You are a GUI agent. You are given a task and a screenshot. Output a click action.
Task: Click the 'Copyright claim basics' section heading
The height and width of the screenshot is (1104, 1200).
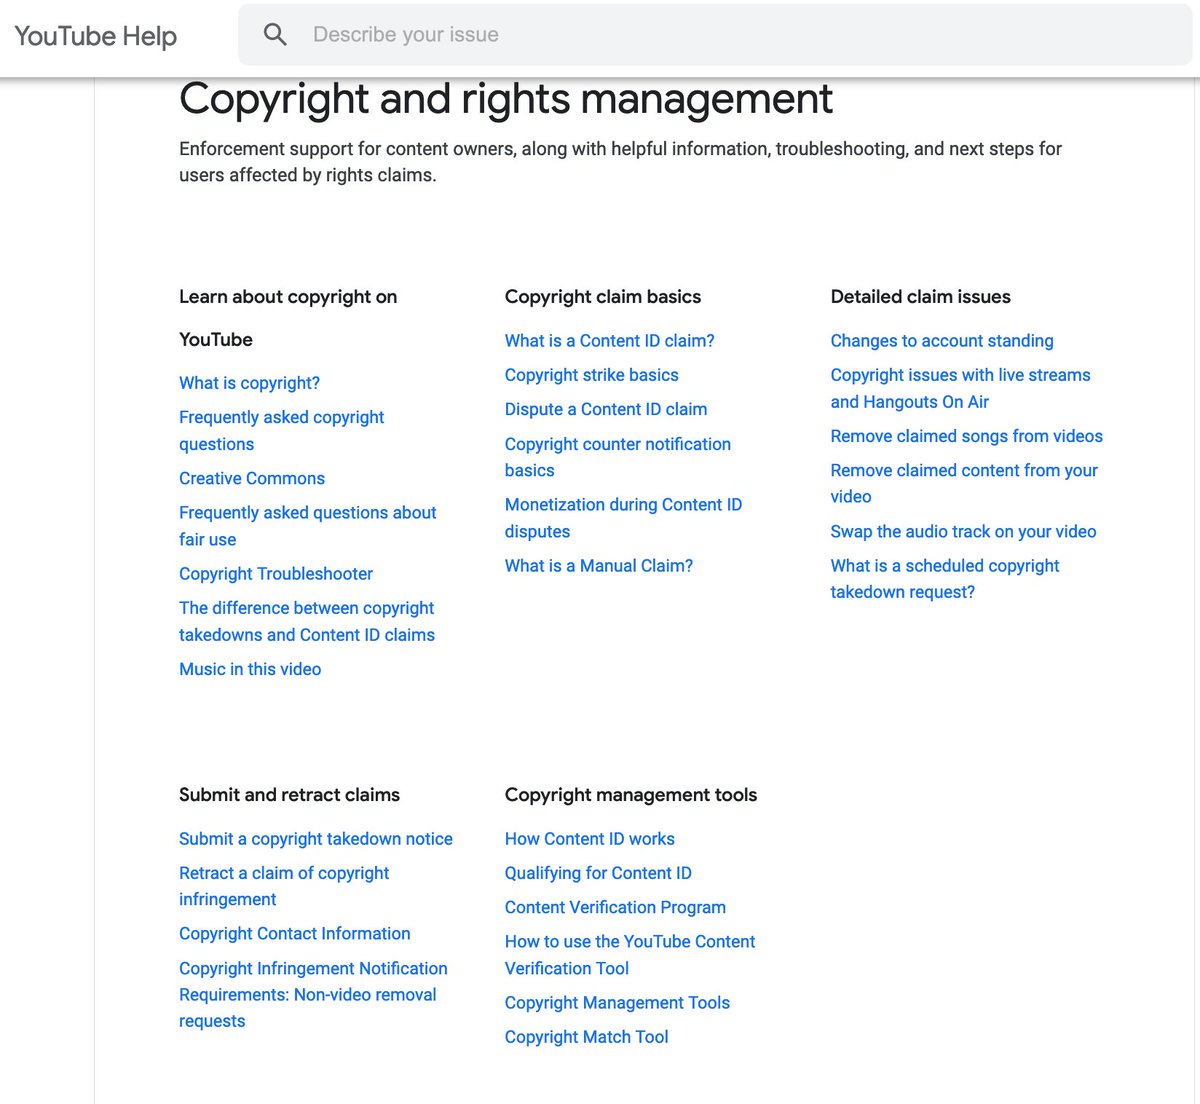click(603, 297)
